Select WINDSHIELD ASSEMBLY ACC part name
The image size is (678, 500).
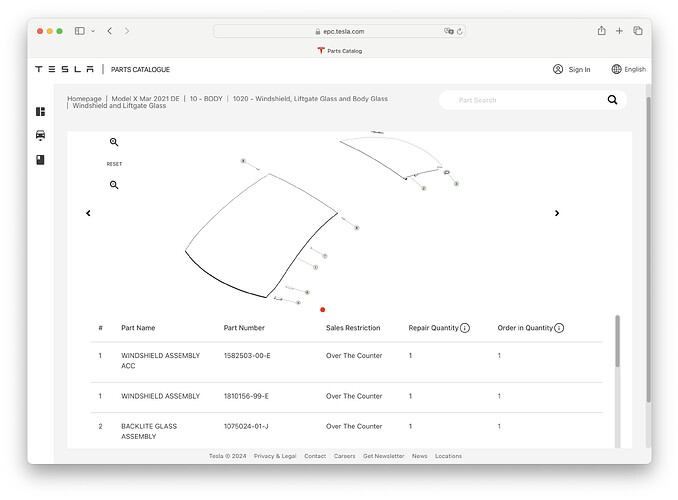(160, 361)
